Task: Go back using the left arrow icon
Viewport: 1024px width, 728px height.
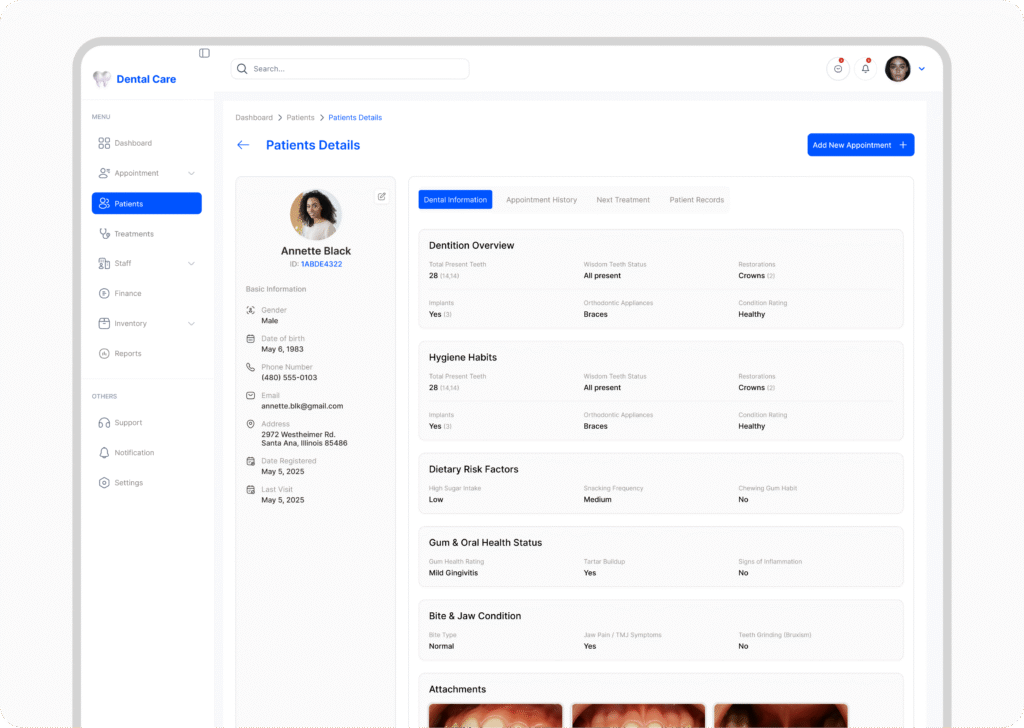Action: coord(243,145)
